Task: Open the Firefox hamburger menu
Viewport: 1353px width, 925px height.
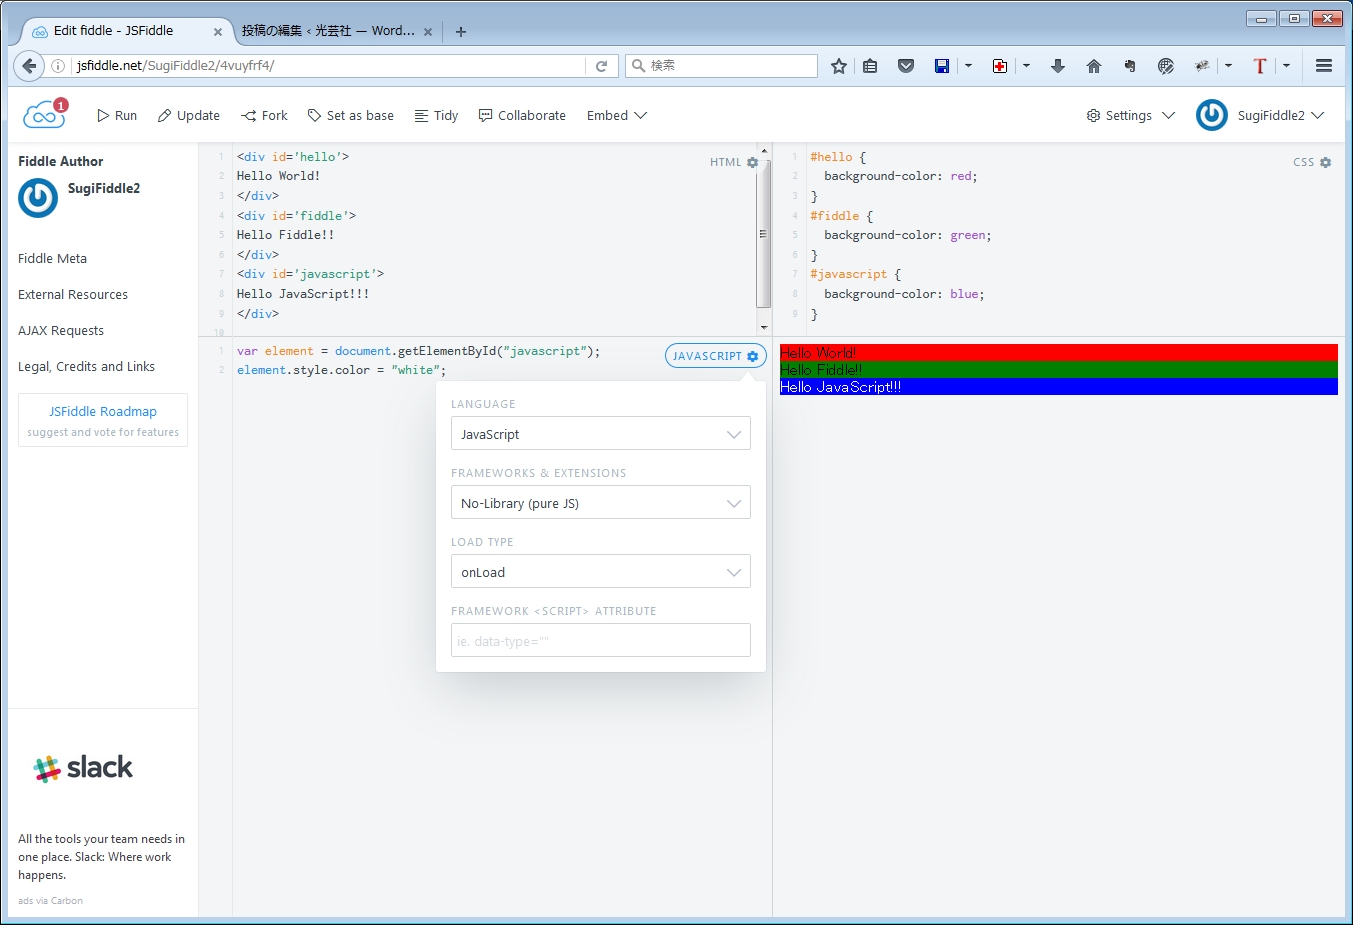Action: coord(1323,66)
